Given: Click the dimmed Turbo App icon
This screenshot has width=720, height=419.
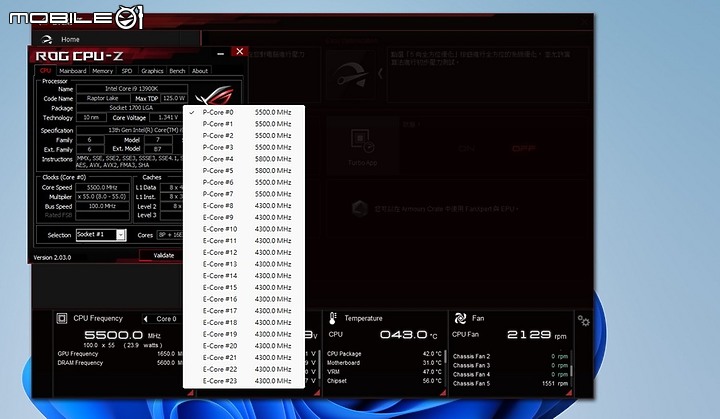Looking at the screenshot, I should click(x=362, y=141).
